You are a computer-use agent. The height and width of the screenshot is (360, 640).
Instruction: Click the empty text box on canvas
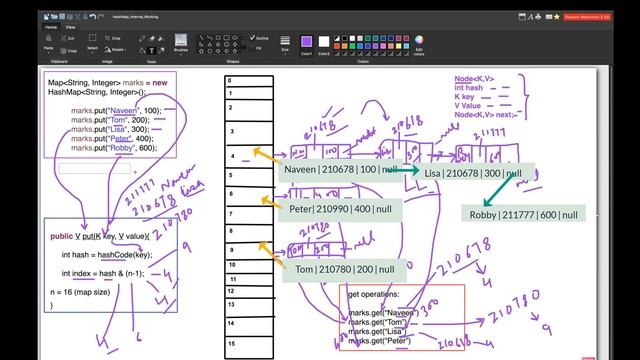coord(95,168)
